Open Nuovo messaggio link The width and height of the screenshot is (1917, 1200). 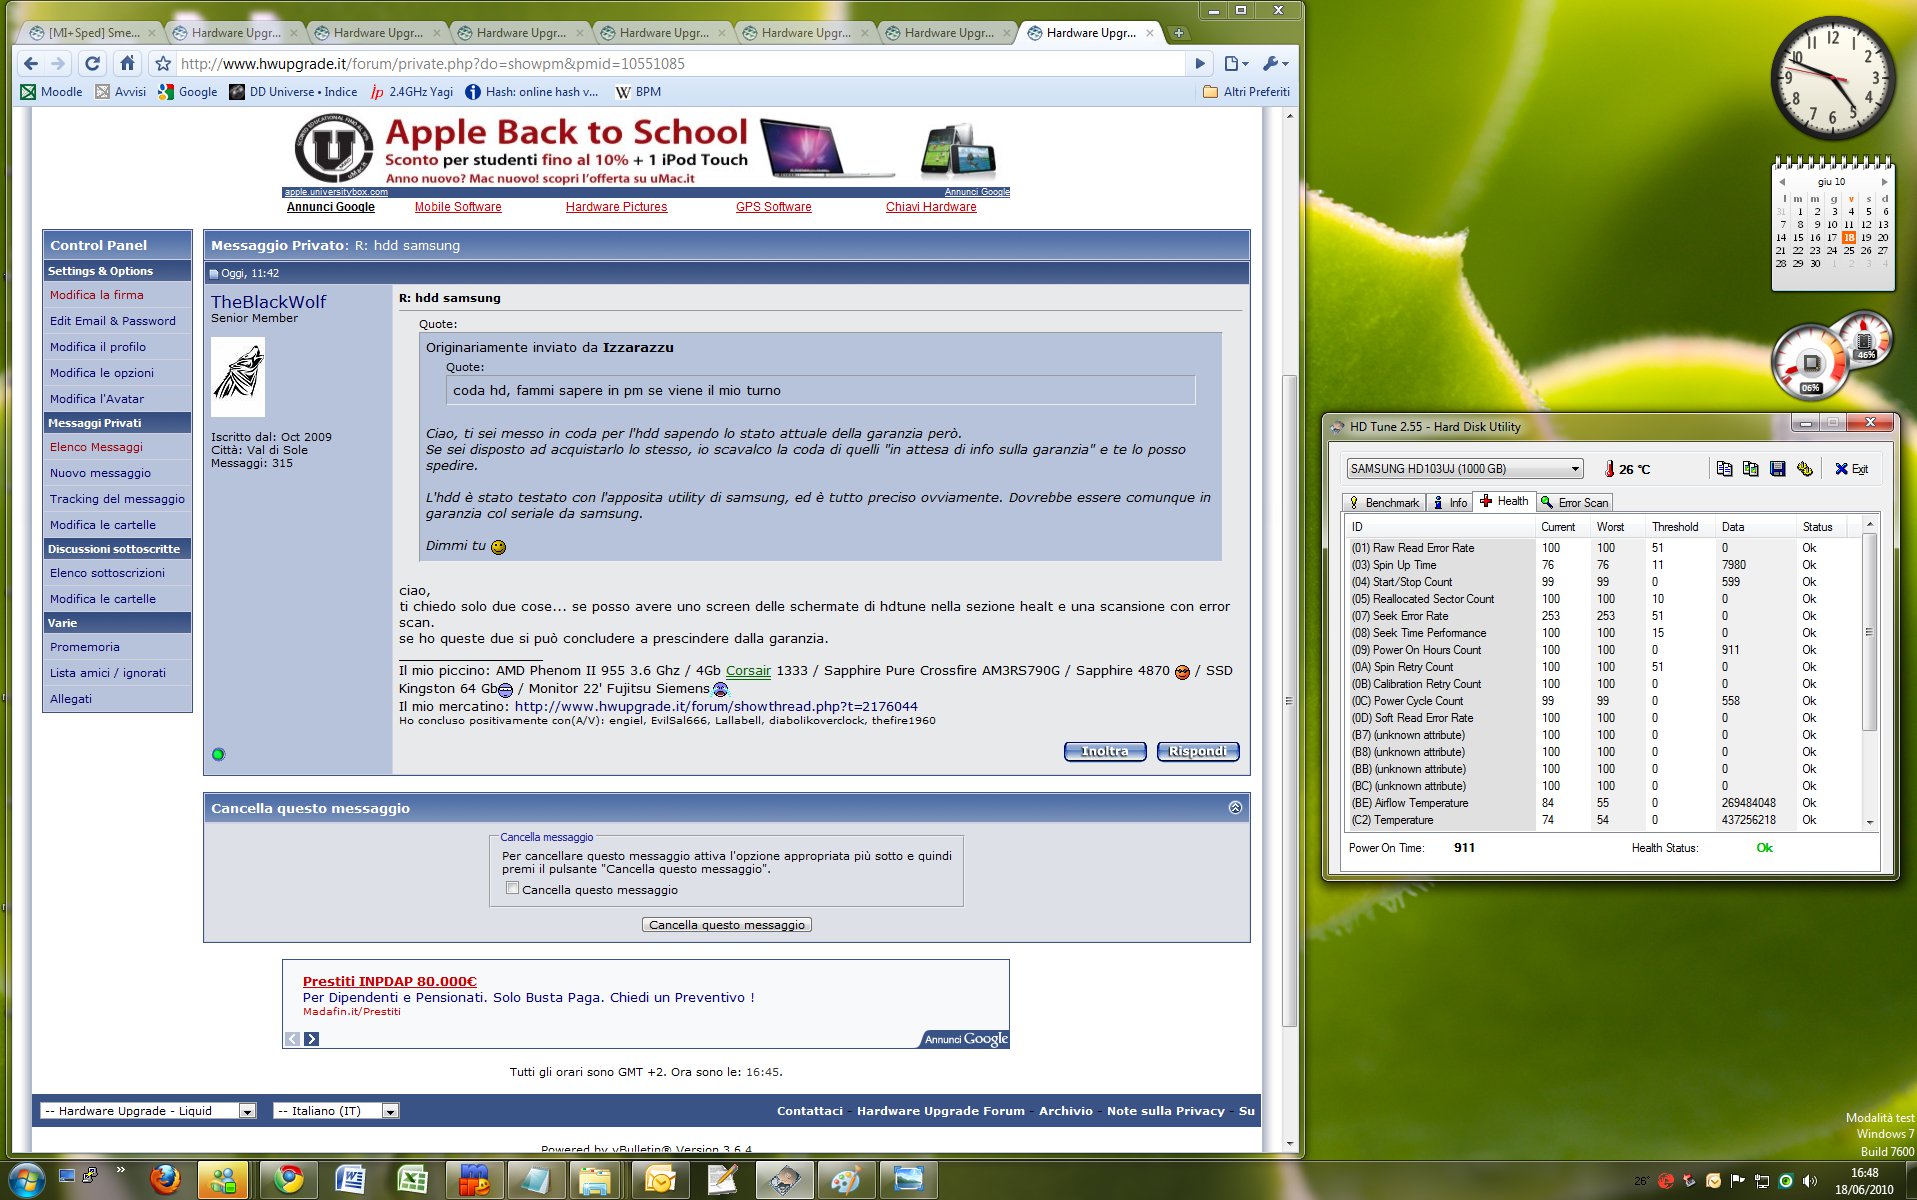pyautogui.click(x=100, y=473)
